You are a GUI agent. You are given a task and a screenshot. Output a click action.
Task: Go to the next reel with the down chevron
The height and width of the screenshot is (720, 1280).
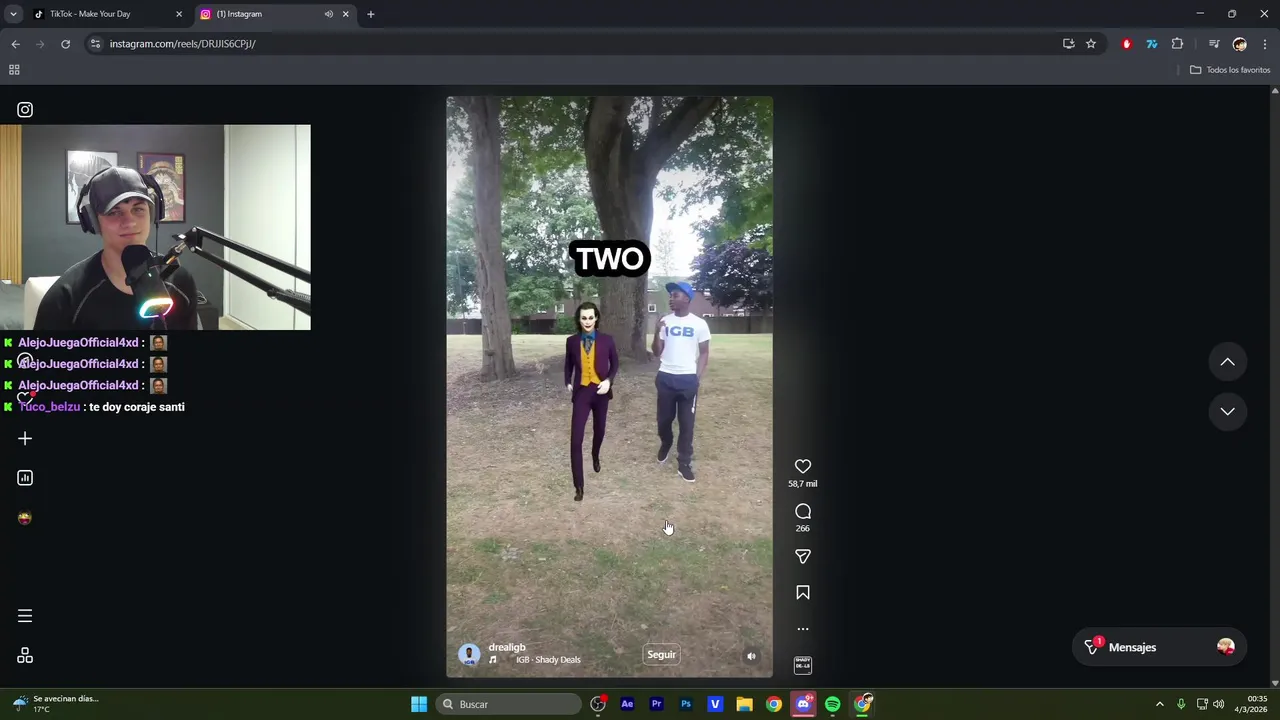1227,411
